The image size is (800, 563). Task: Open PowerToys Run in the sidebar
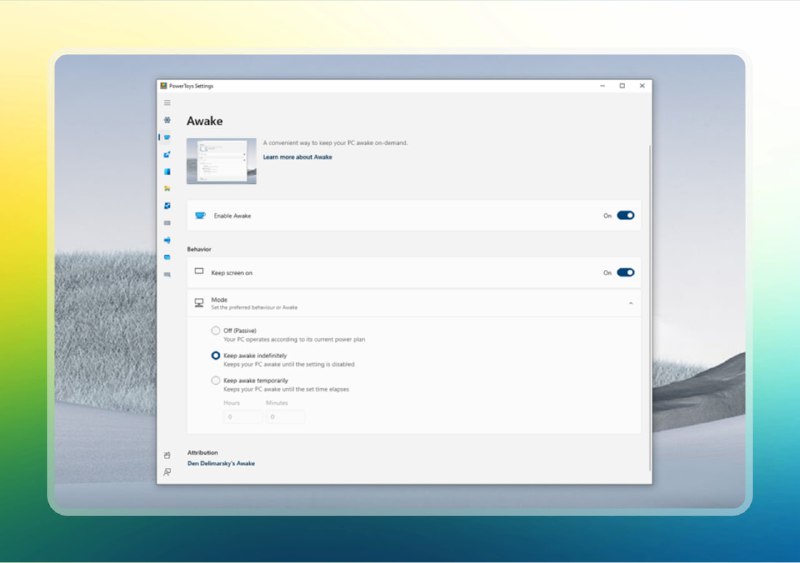(167, 257)
